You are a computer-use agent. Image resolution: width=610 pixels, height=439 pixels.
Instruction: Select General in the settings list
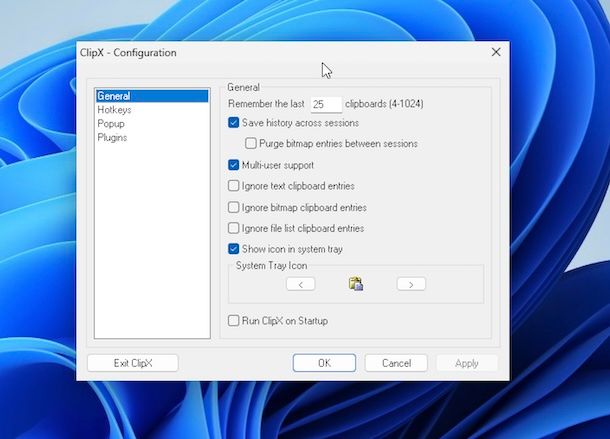(x=152, y=96)
